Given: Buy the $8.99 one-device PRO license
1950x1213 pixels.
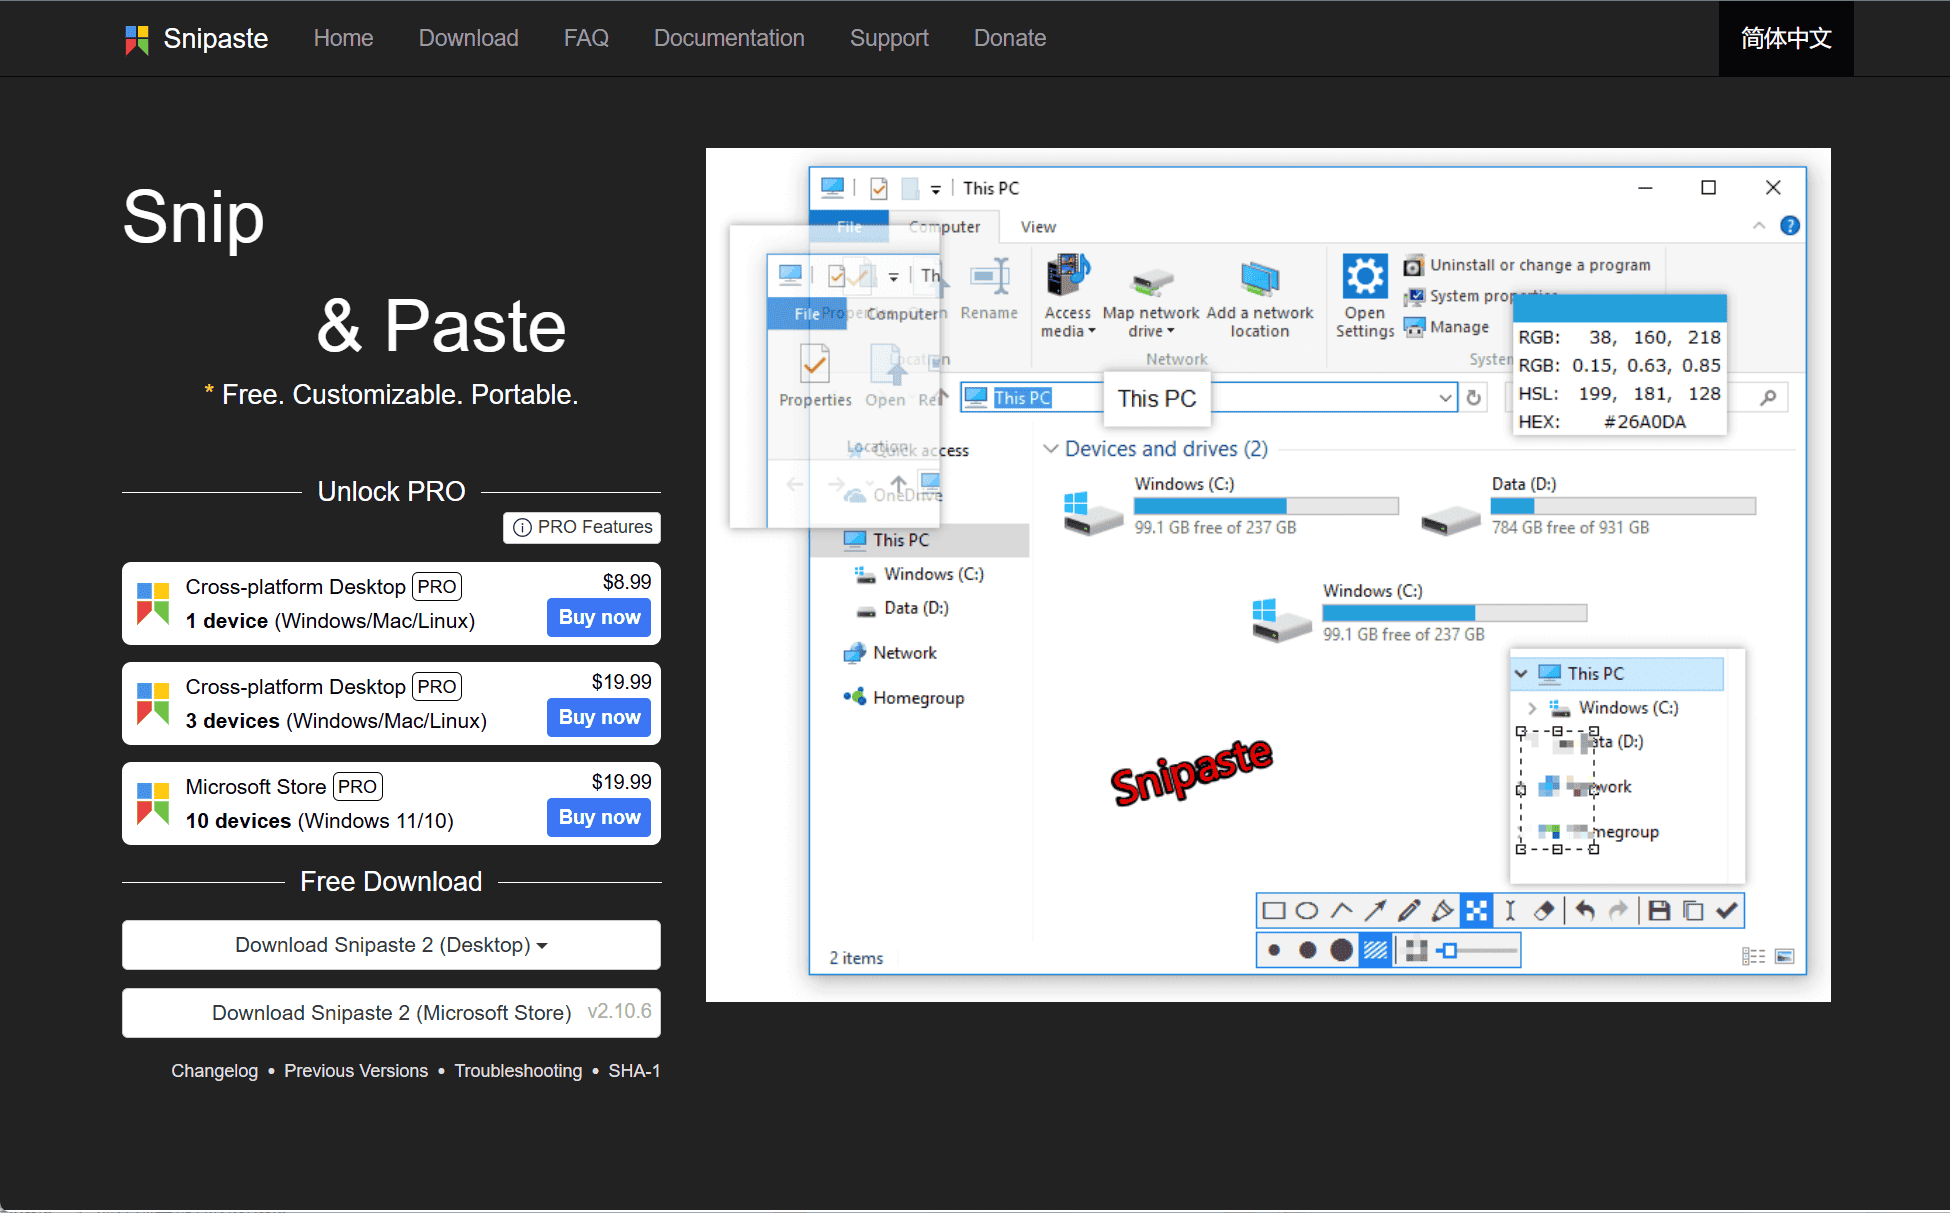Looking at the screenshot, I should click(599, 617).
